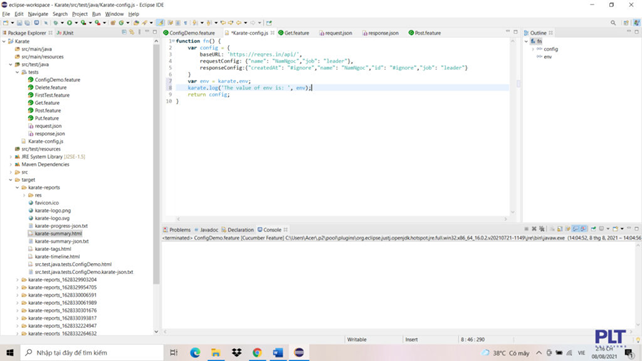
Task: Toggle Link with Editor in Package Explorer
Action: 132,32
